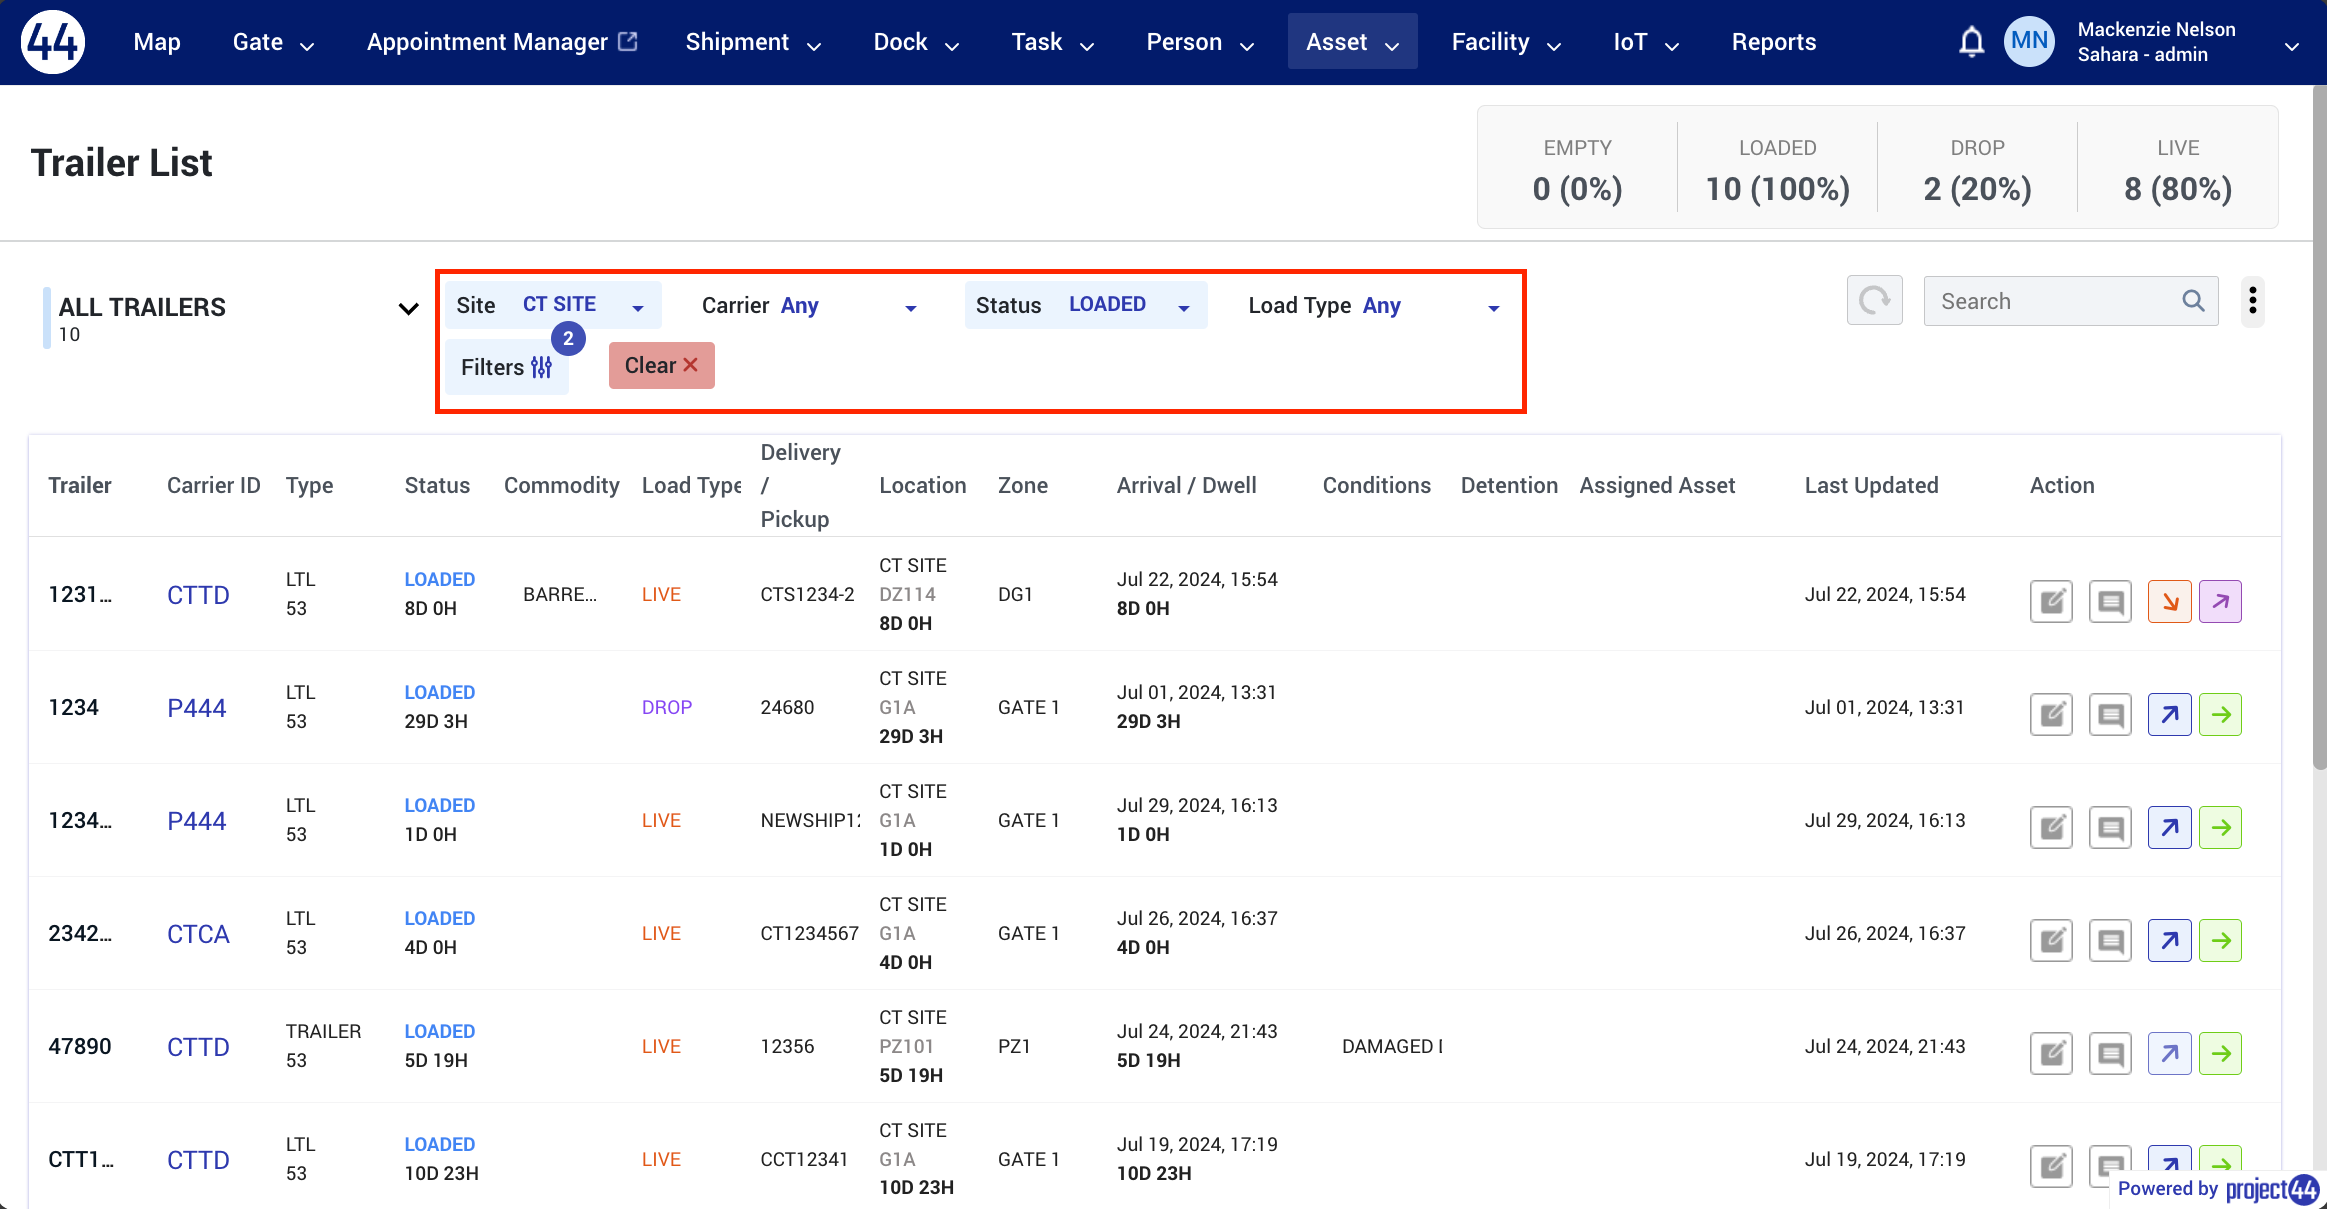Click the DROP load type in the 24680 row
The image size is (2327, 1209).
coord(667,708)
